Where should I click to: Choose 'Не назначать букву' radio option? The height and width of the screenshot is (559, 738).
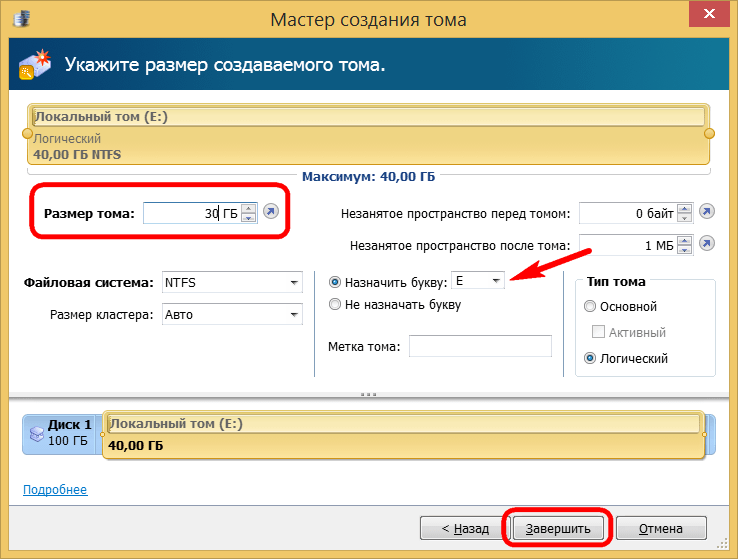click(335, 304)
